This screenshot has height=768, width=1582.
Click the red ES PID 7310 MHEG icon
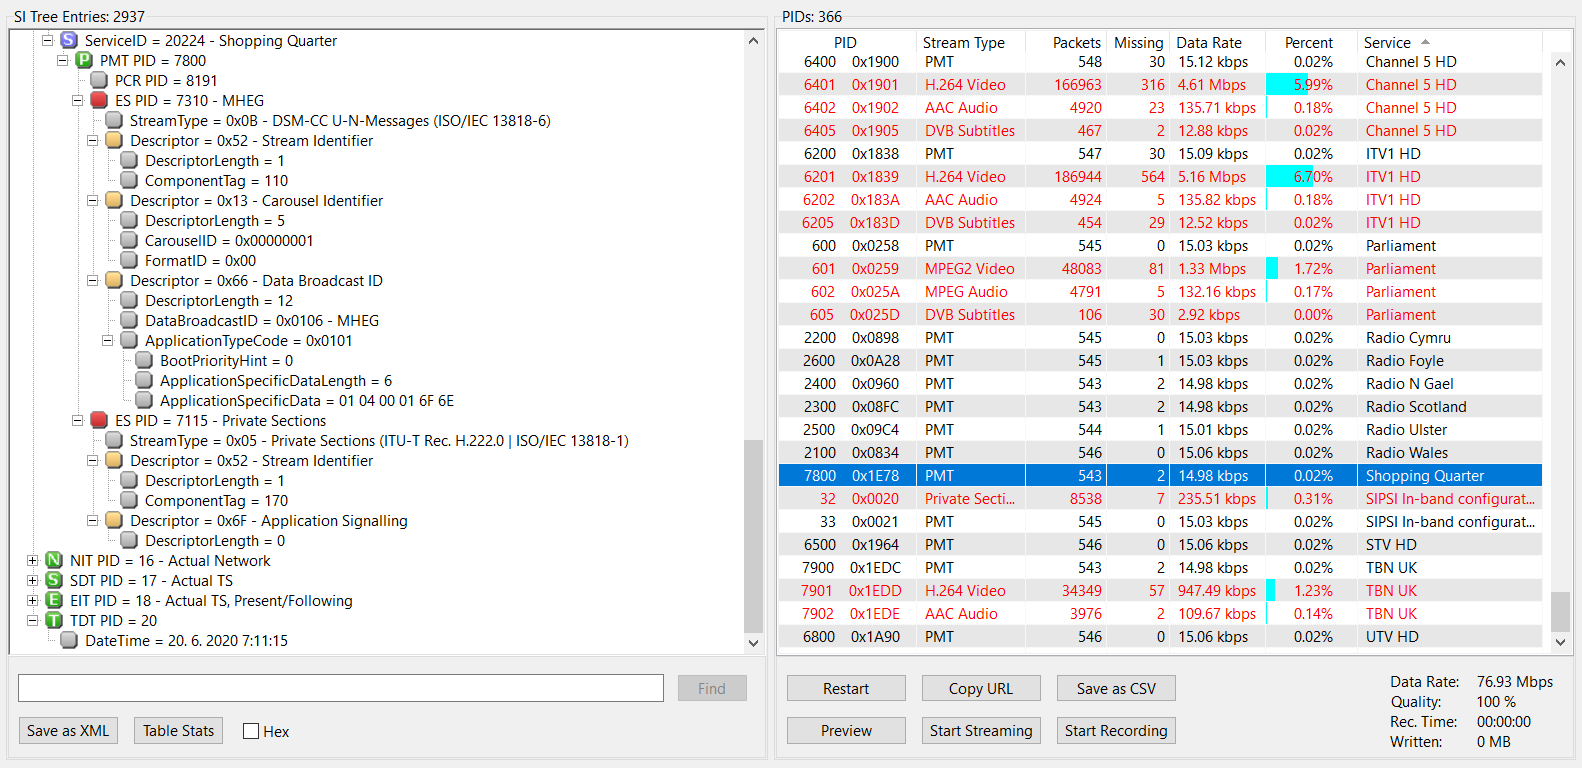click(x=99, y=100)
